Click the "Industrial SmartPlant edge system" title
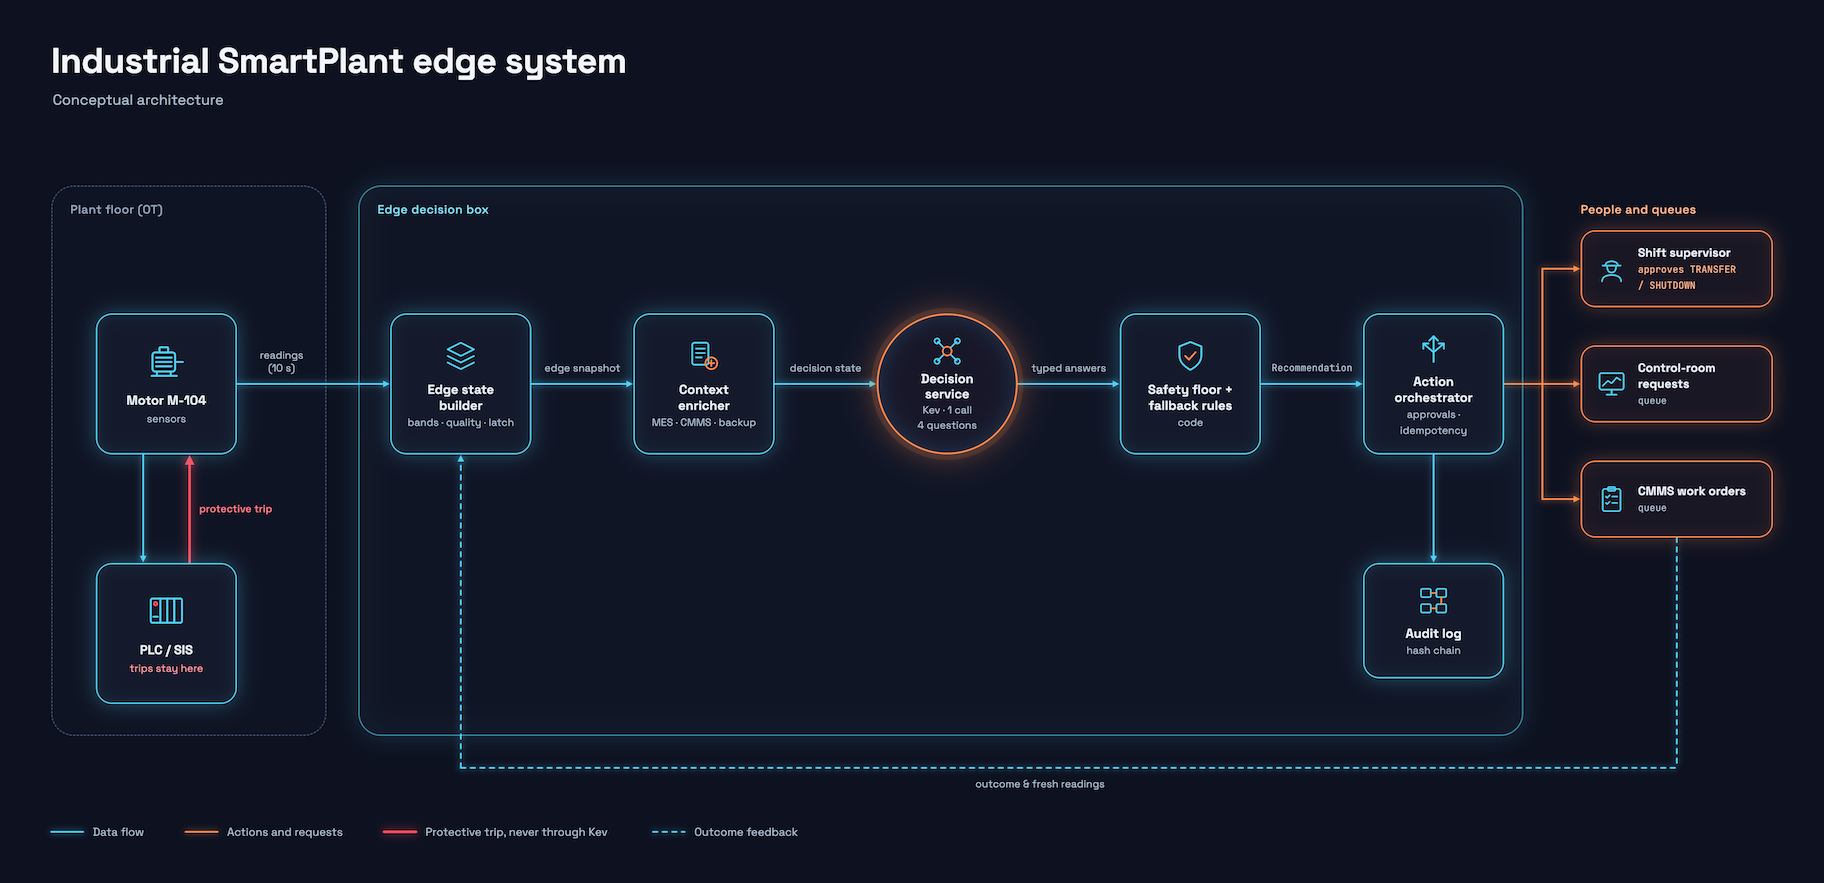The width and height of the screenshot is (1824, 883). coord(339,61)
